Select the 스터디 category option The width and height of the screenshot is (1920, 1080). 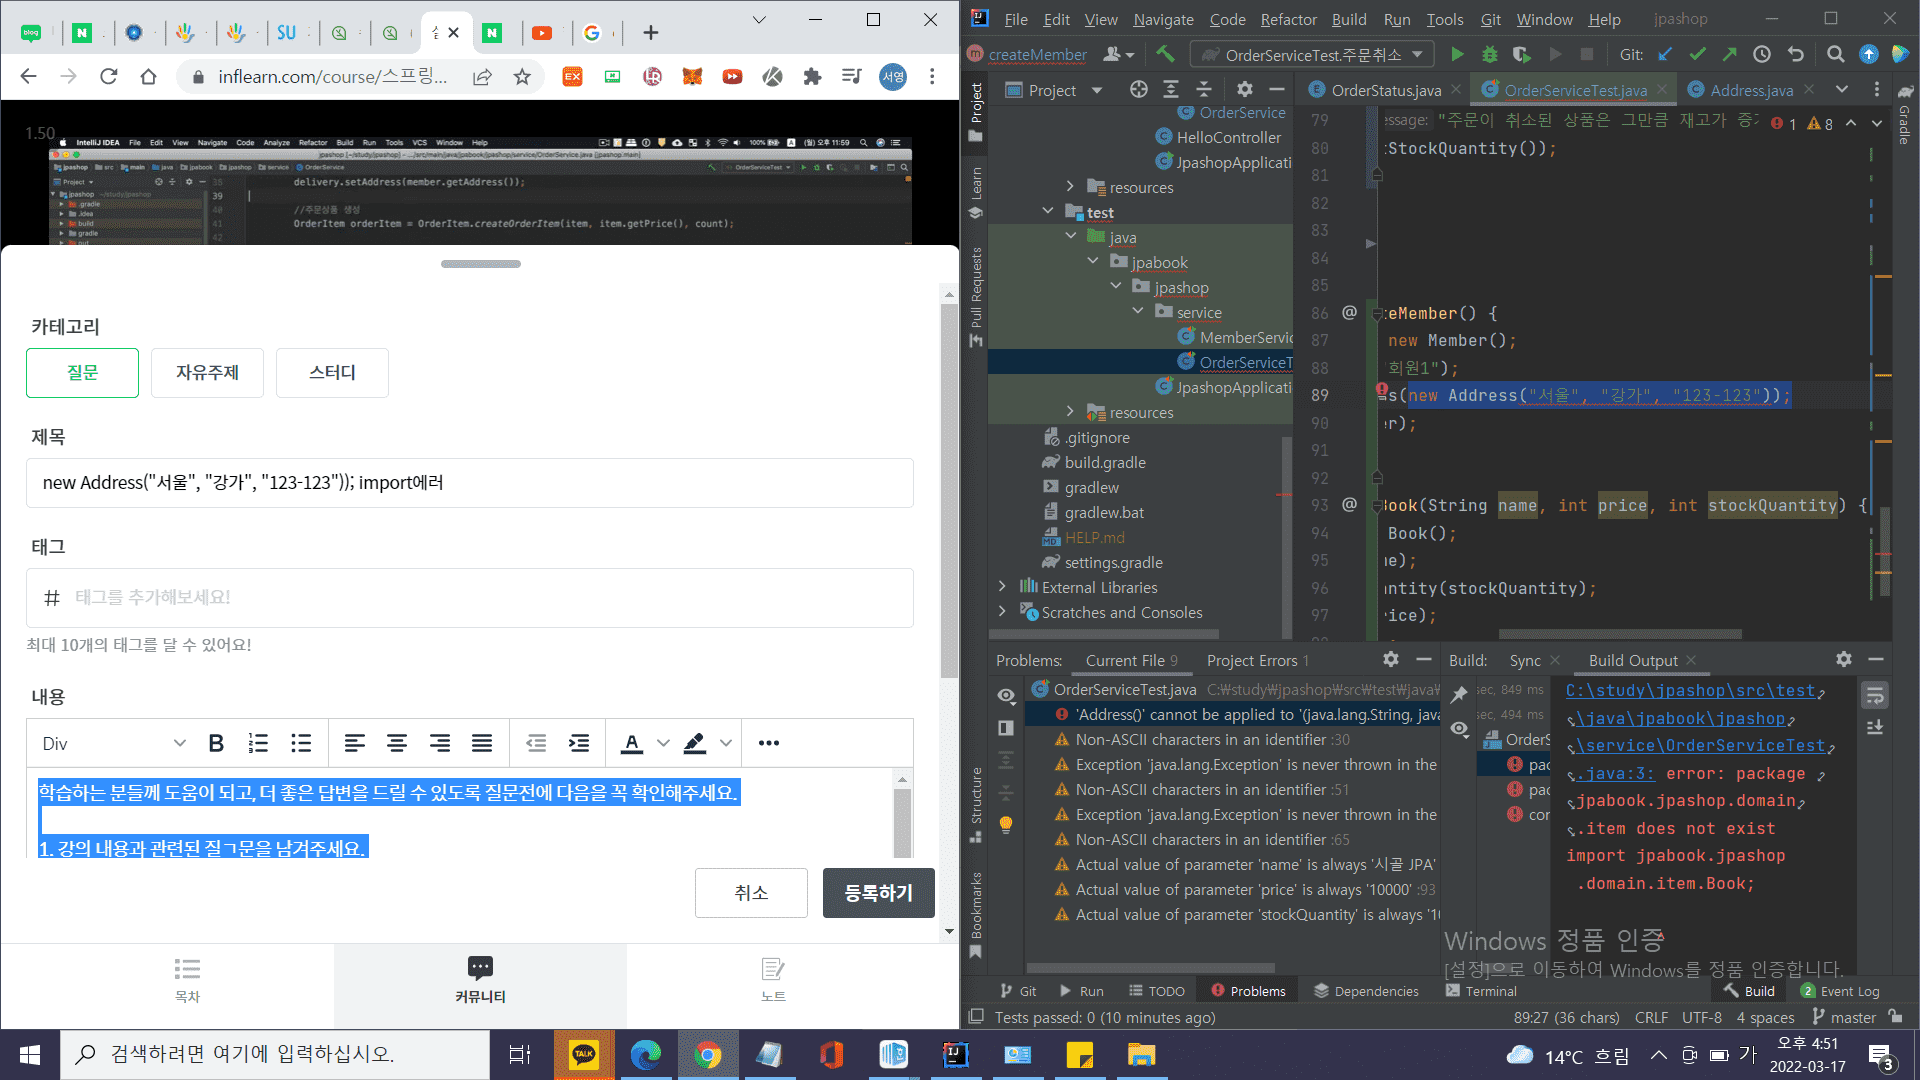point(332,372)
